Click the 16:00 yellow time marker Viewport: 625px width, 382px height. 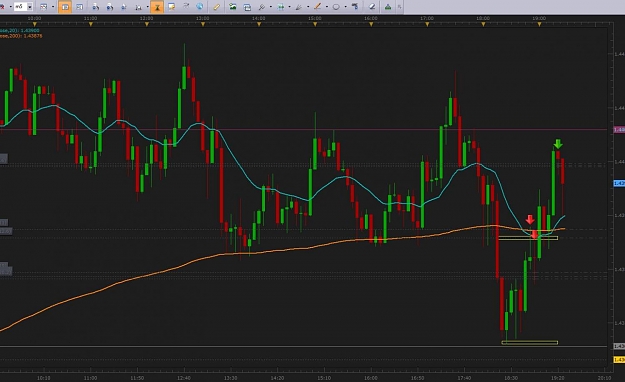[x=371, y=24]
